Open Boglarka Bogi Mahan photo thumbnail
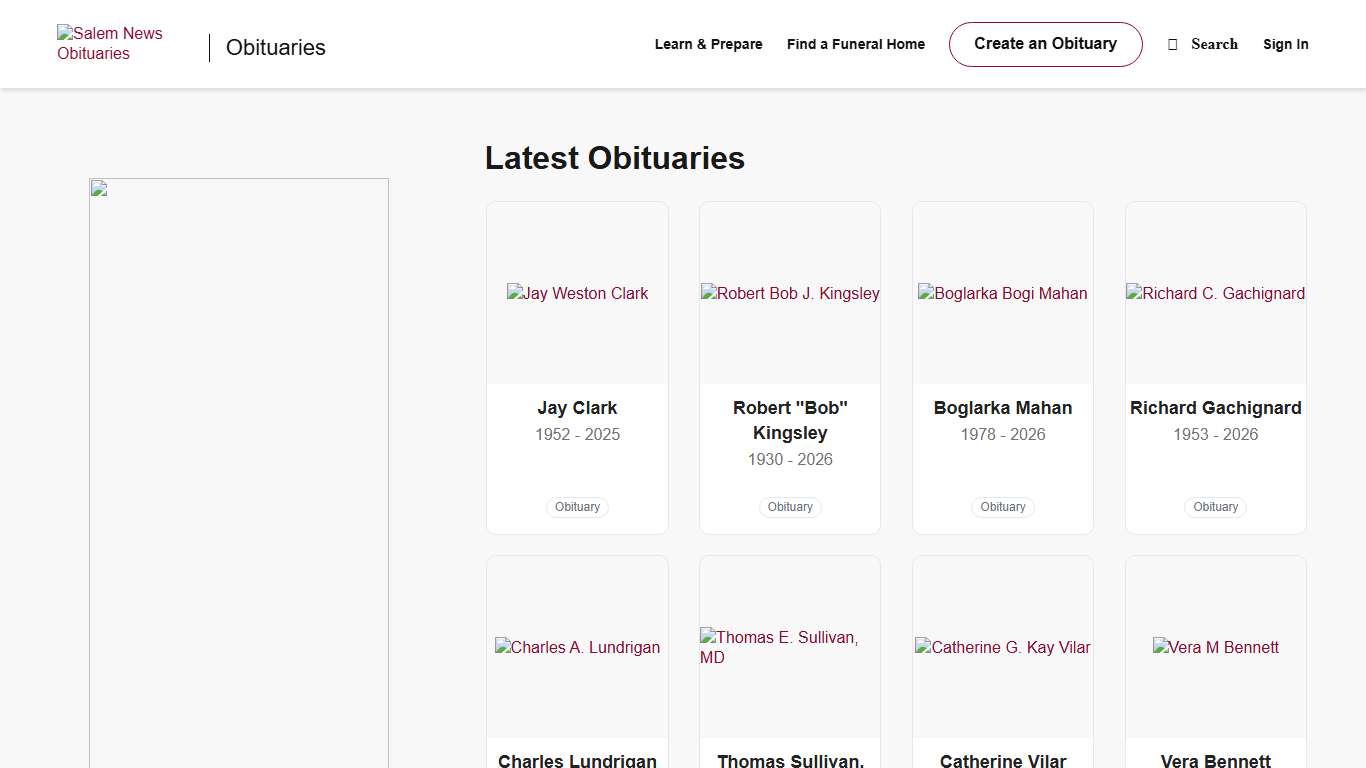 pos(1002,293)
